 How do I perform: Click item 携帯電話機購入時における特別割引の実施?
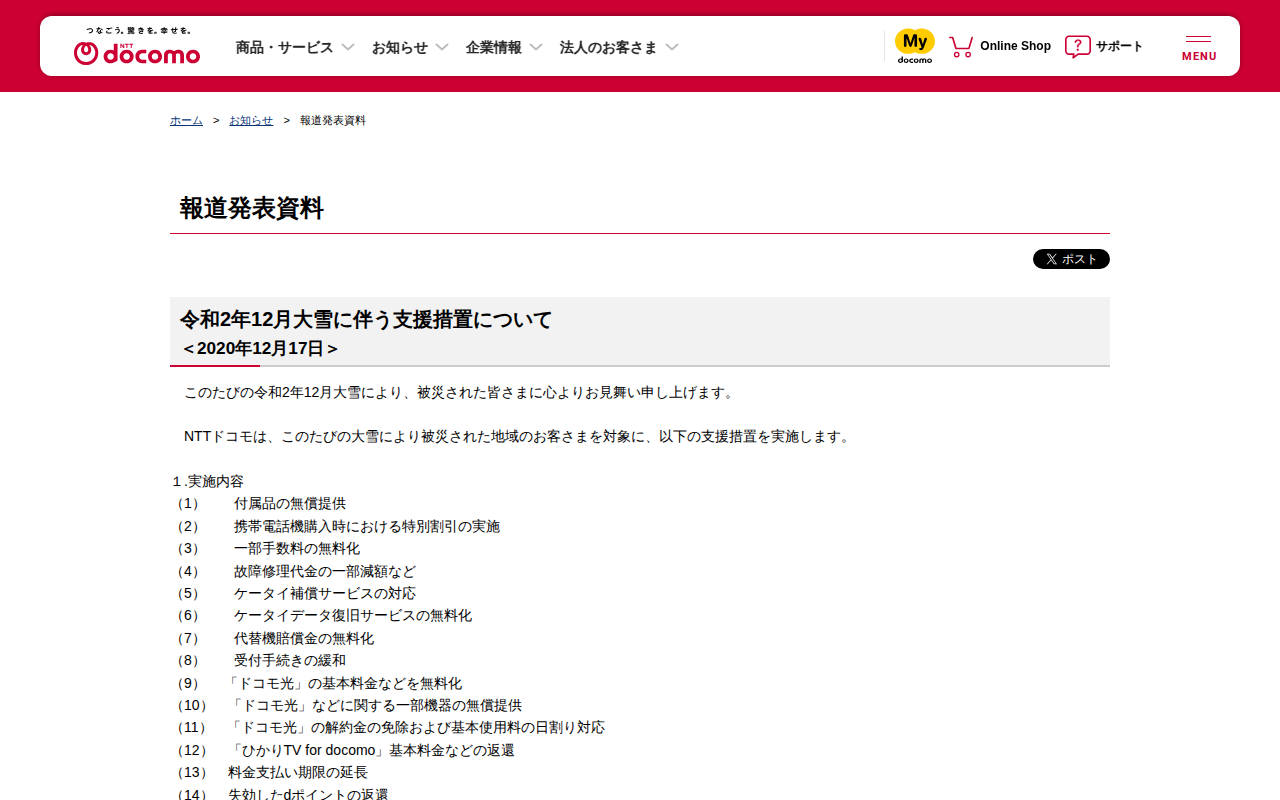click(x=367, y=526)
